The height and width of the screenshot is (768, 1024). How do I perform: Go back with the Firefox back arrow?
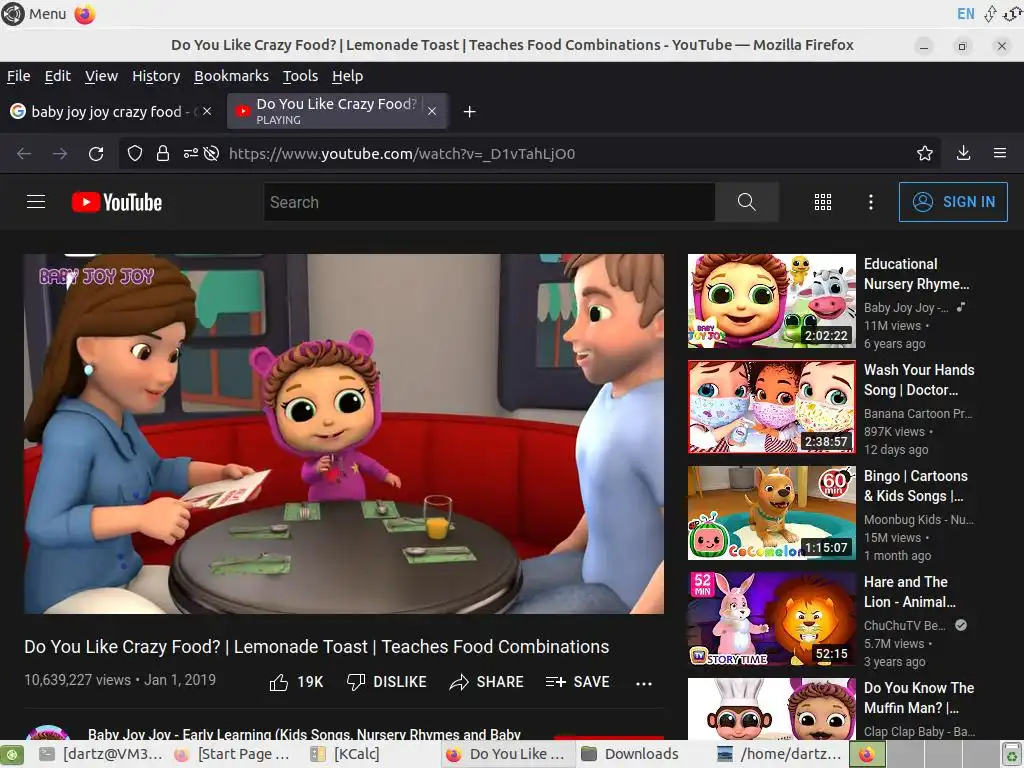[24, 153]
